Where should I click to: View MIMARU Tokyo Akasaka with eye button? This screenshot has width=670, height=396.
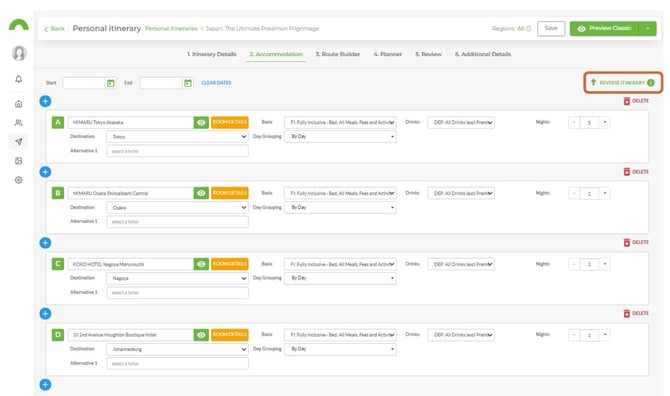(201, 123)
